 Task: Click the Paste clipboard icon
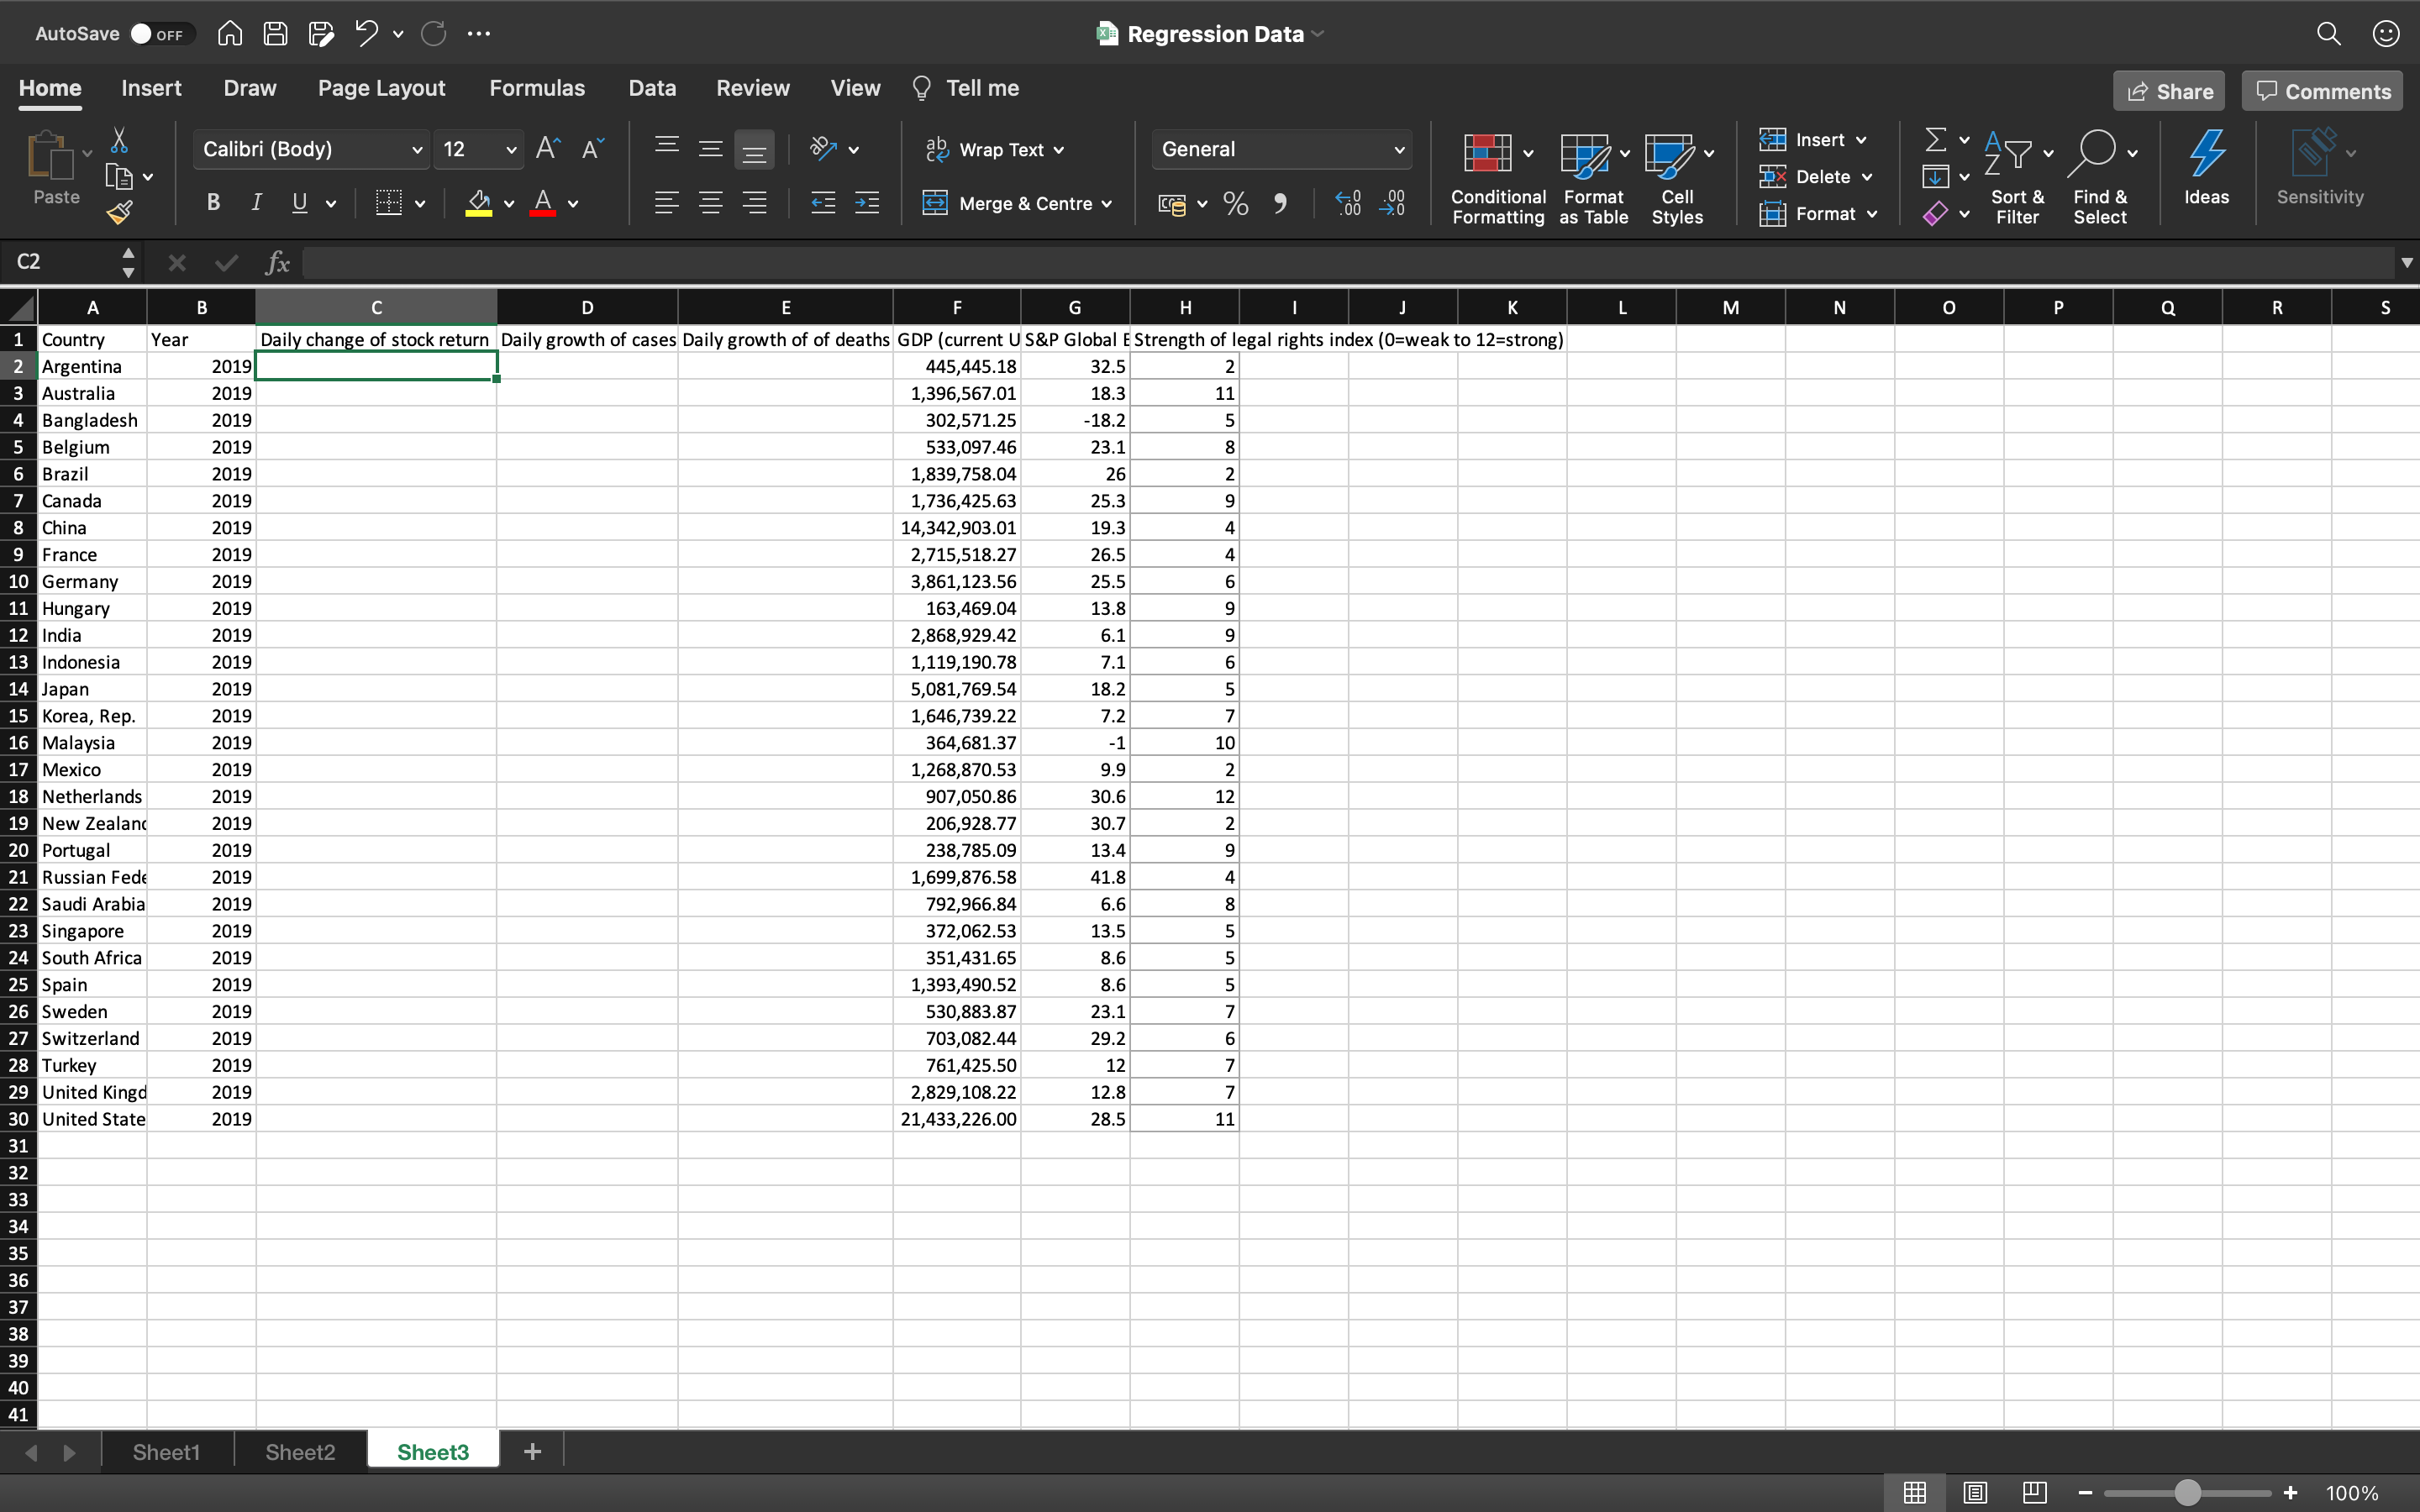(x=50, y=155)
